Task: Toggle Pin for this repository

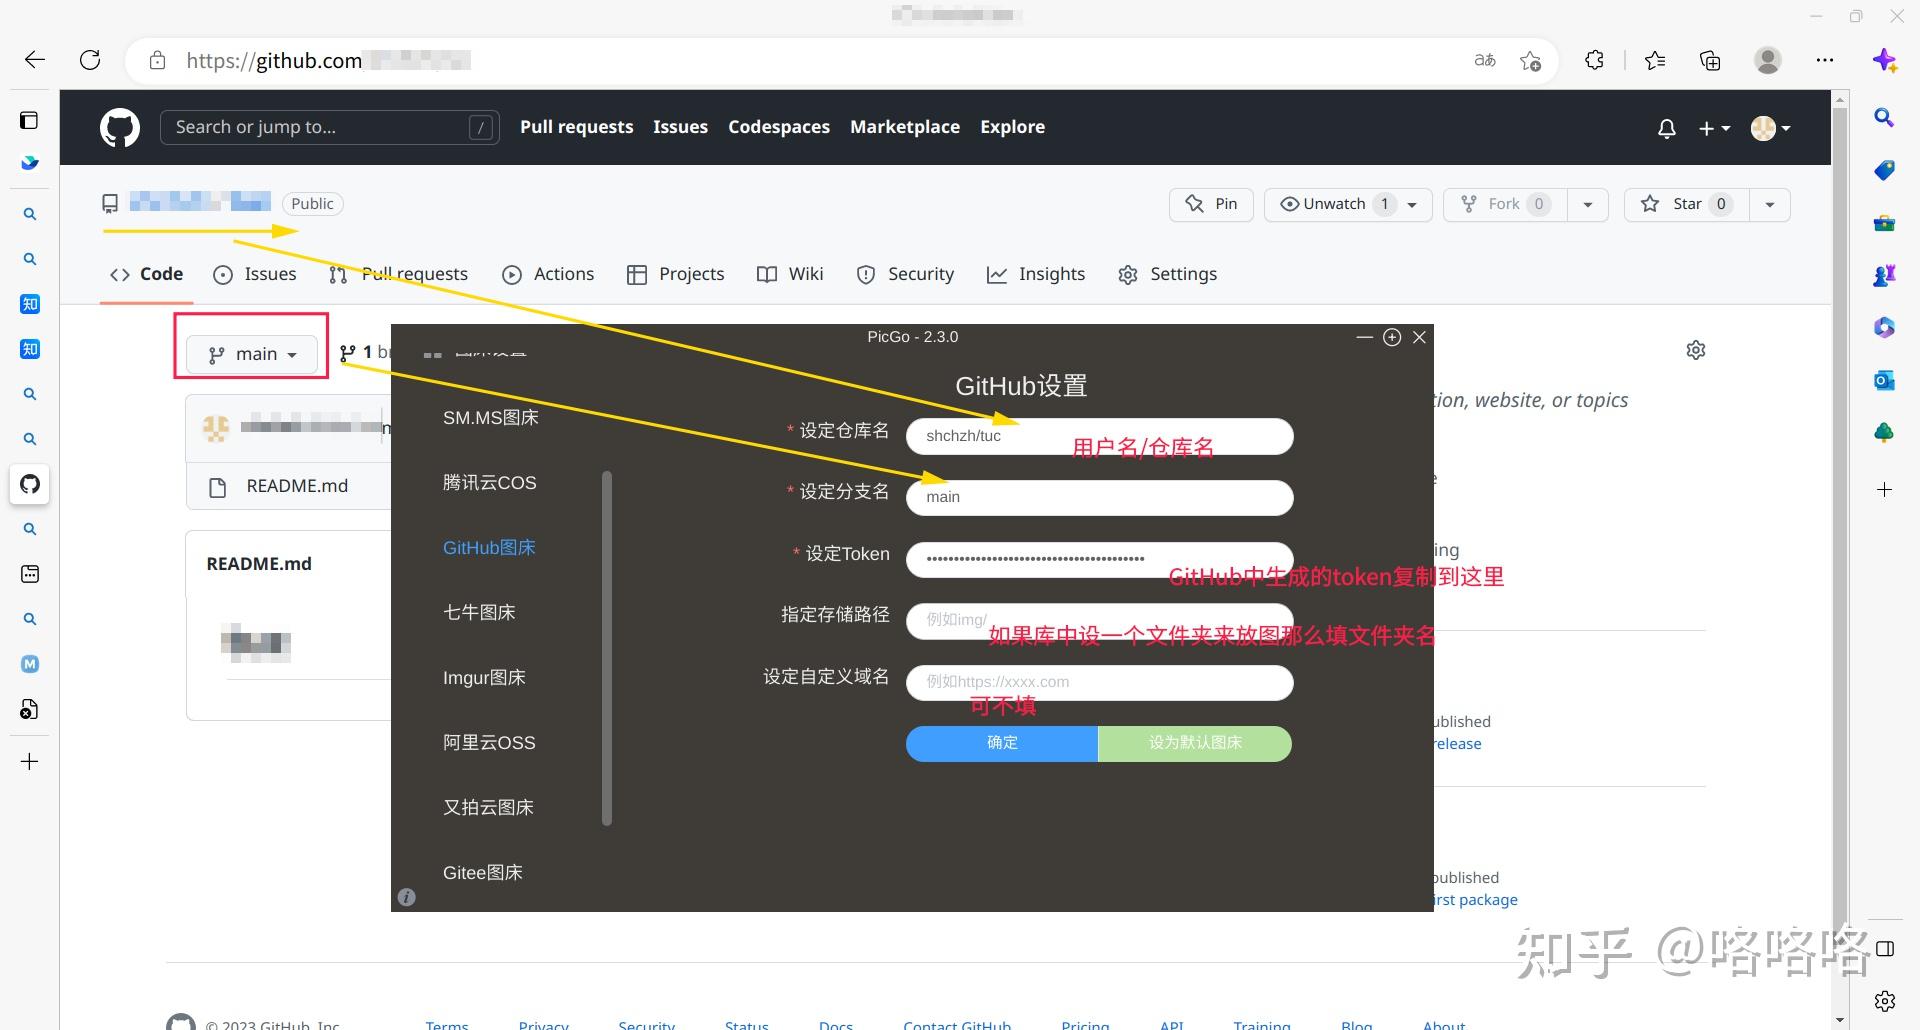Action: coord(1210,204)
